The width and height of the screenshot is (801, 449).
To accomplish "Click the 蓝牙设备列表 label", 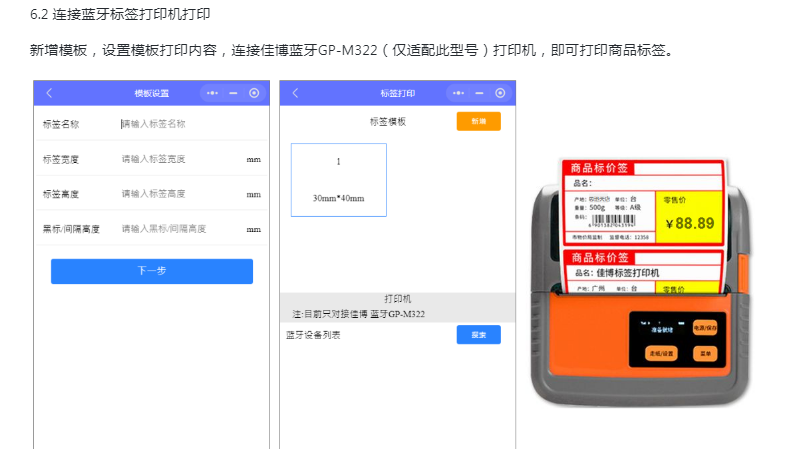I will [313, 335].
